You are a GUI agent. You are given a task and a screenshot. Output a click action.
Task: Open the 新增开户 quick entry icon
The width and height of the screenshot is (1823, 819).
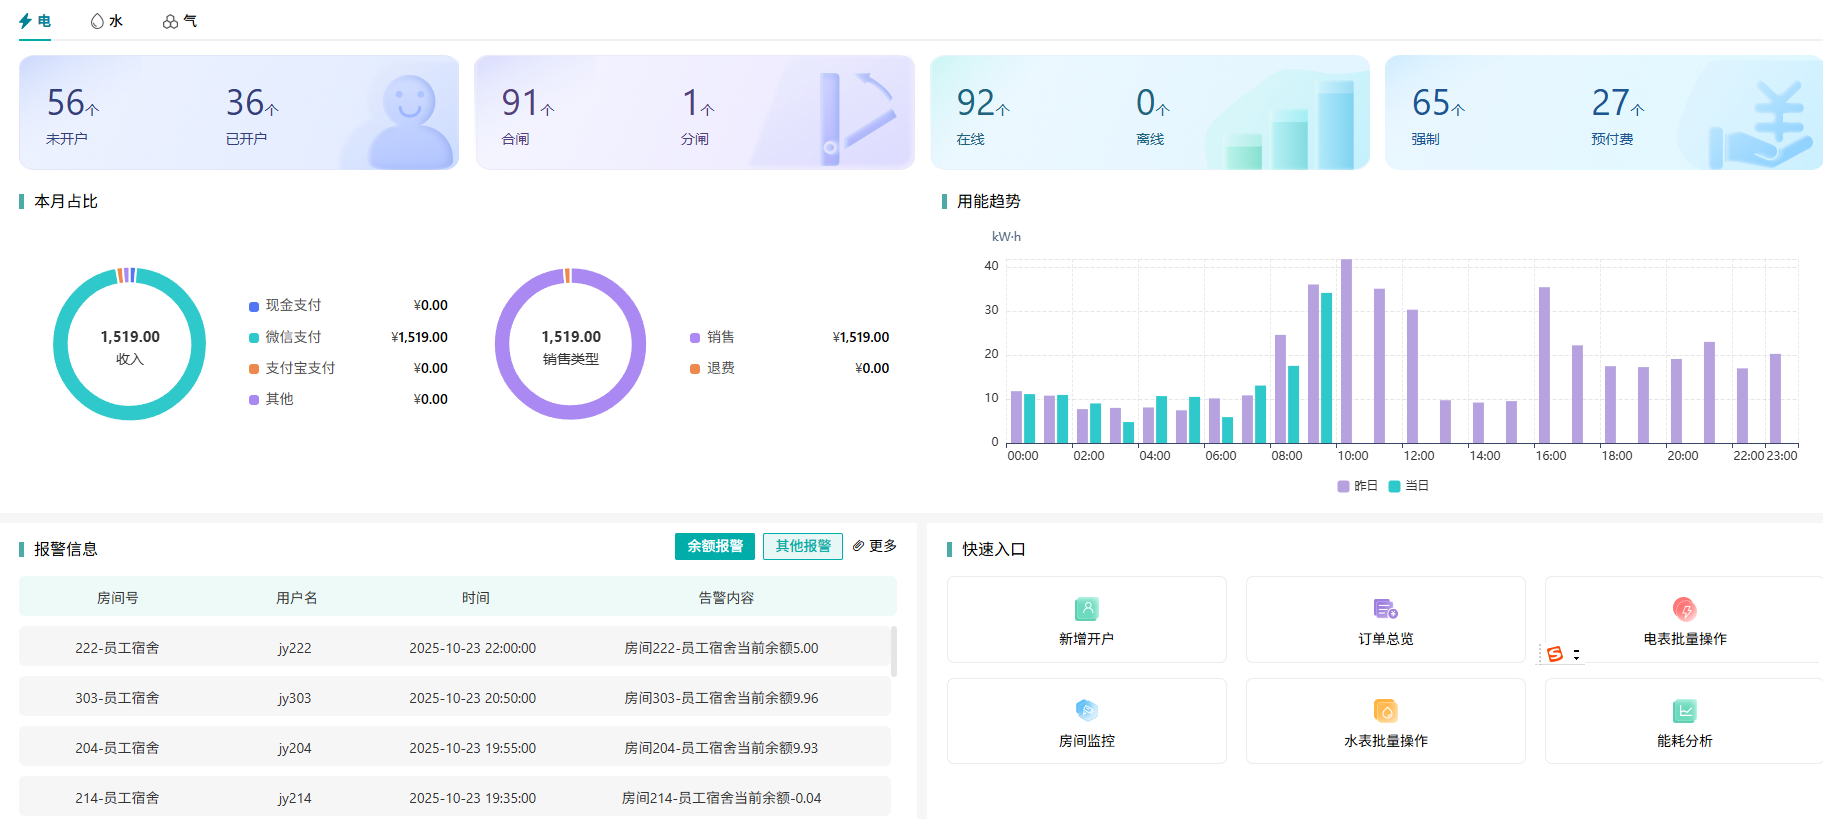pos(1086,609)
